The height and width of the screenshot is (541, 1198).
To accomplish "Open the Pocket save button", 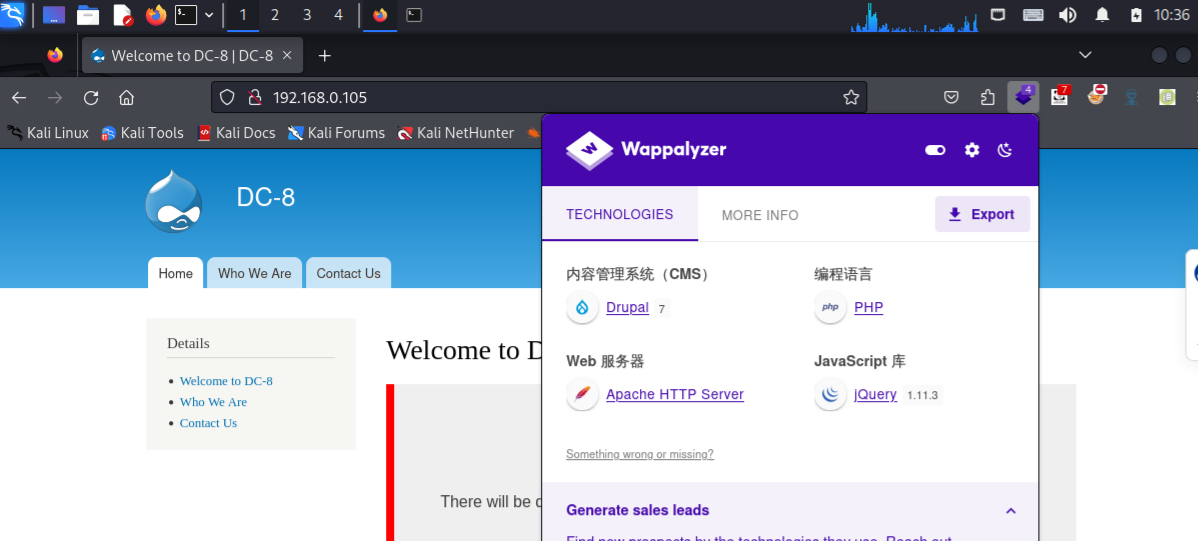I will click(x=951, y=97).
